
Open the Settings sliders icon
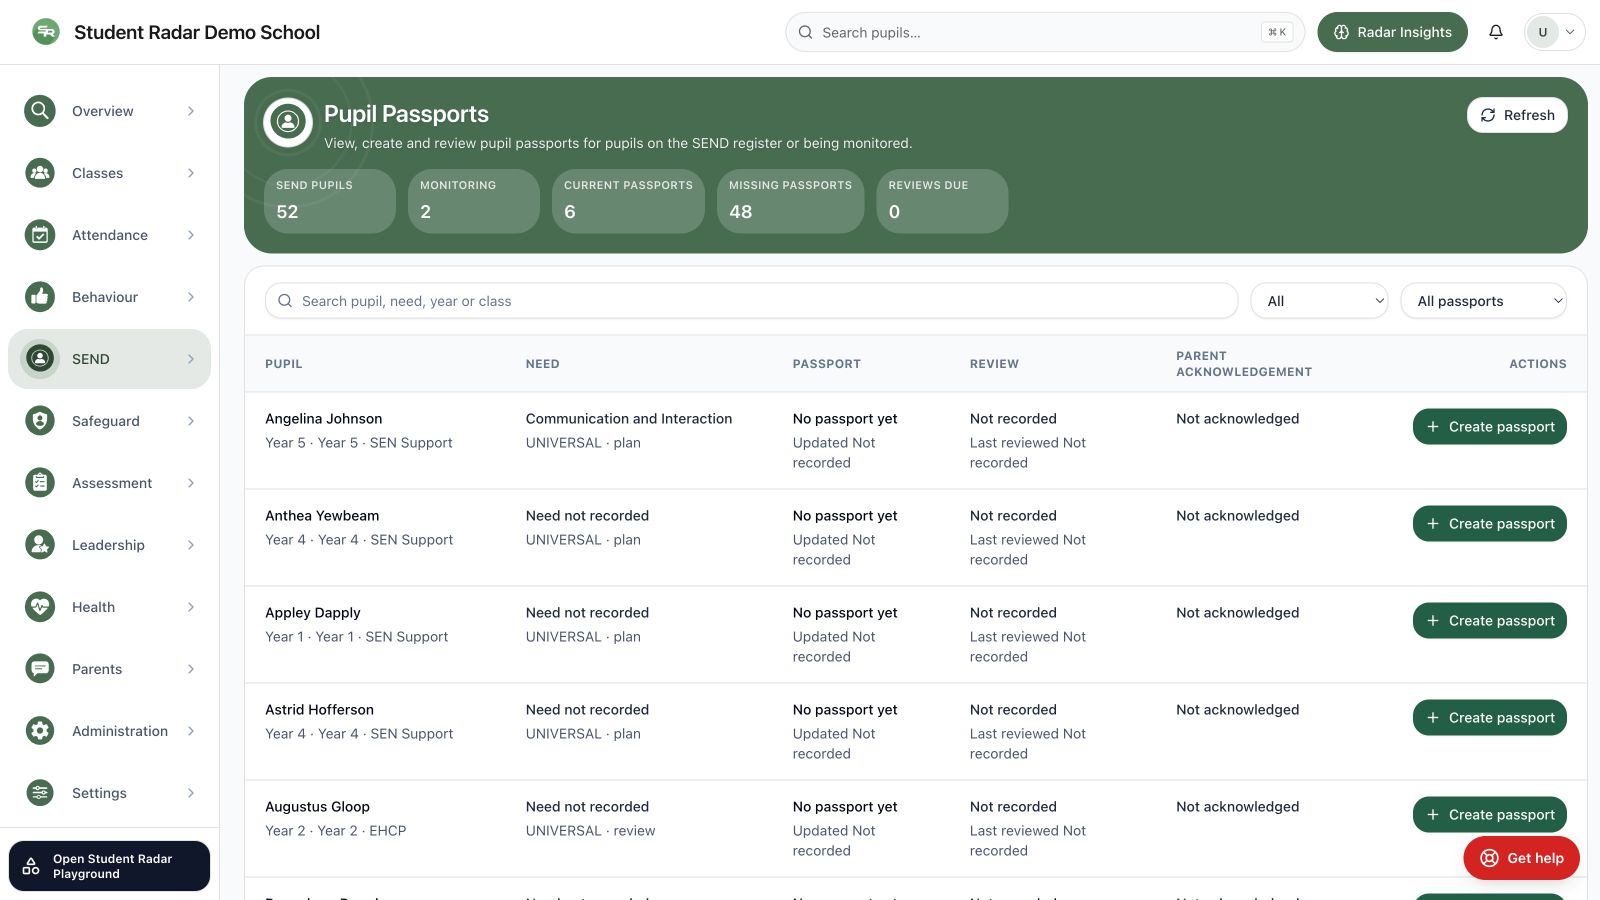coord(40,793)
